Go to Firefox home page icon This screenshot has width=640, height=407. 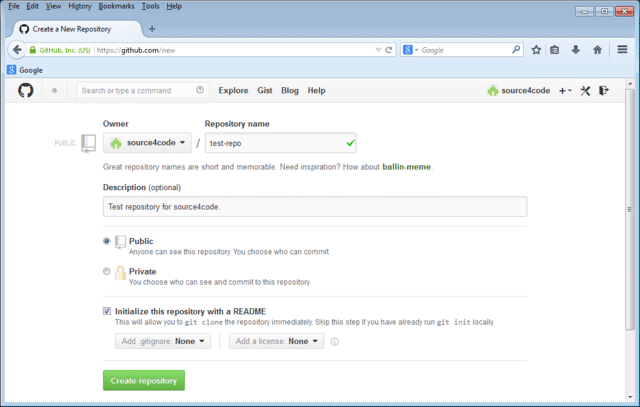click(x=597, y=50)
